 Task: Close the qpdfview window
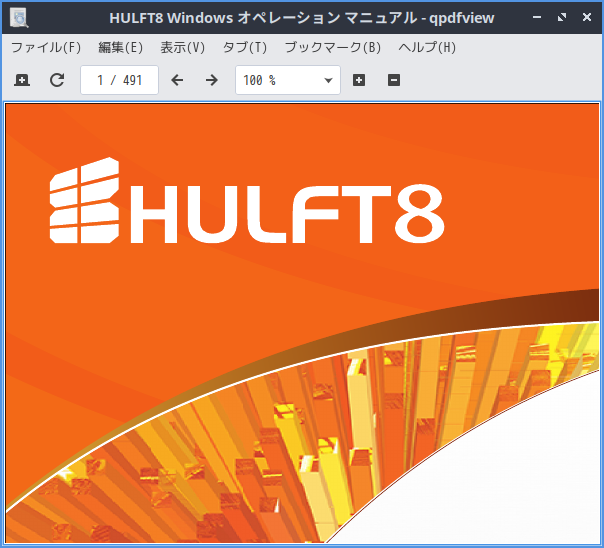587,17
